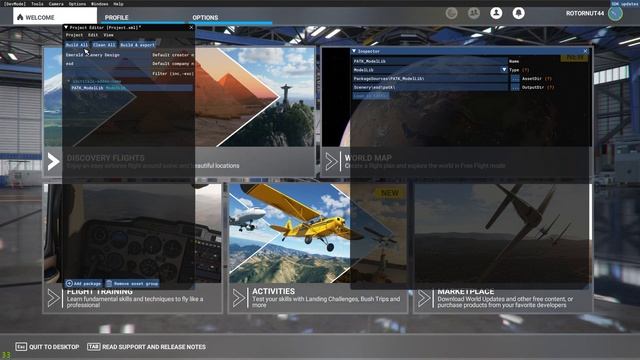640x360 pixels.
Task: Click the Tab key icon
Action: coord(93,347)
